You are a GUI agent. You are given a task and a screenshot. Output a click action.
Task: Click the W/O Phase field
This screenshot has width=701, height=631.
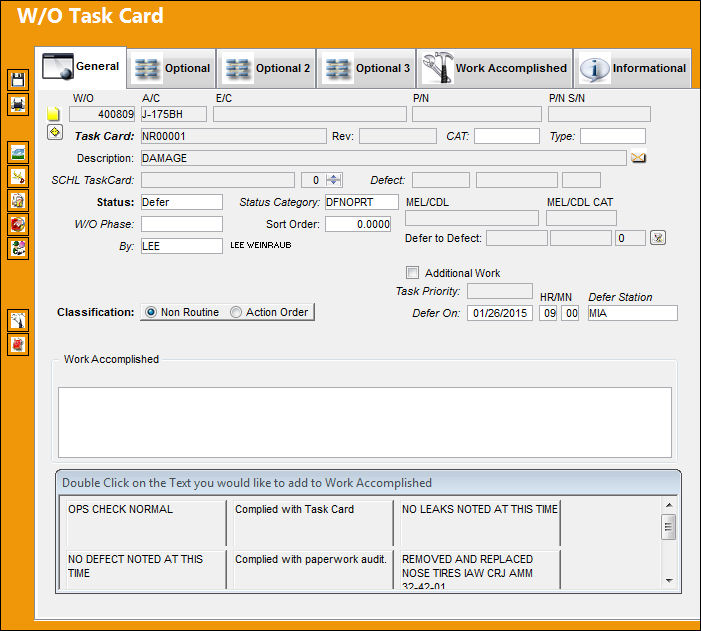point(182,224)
